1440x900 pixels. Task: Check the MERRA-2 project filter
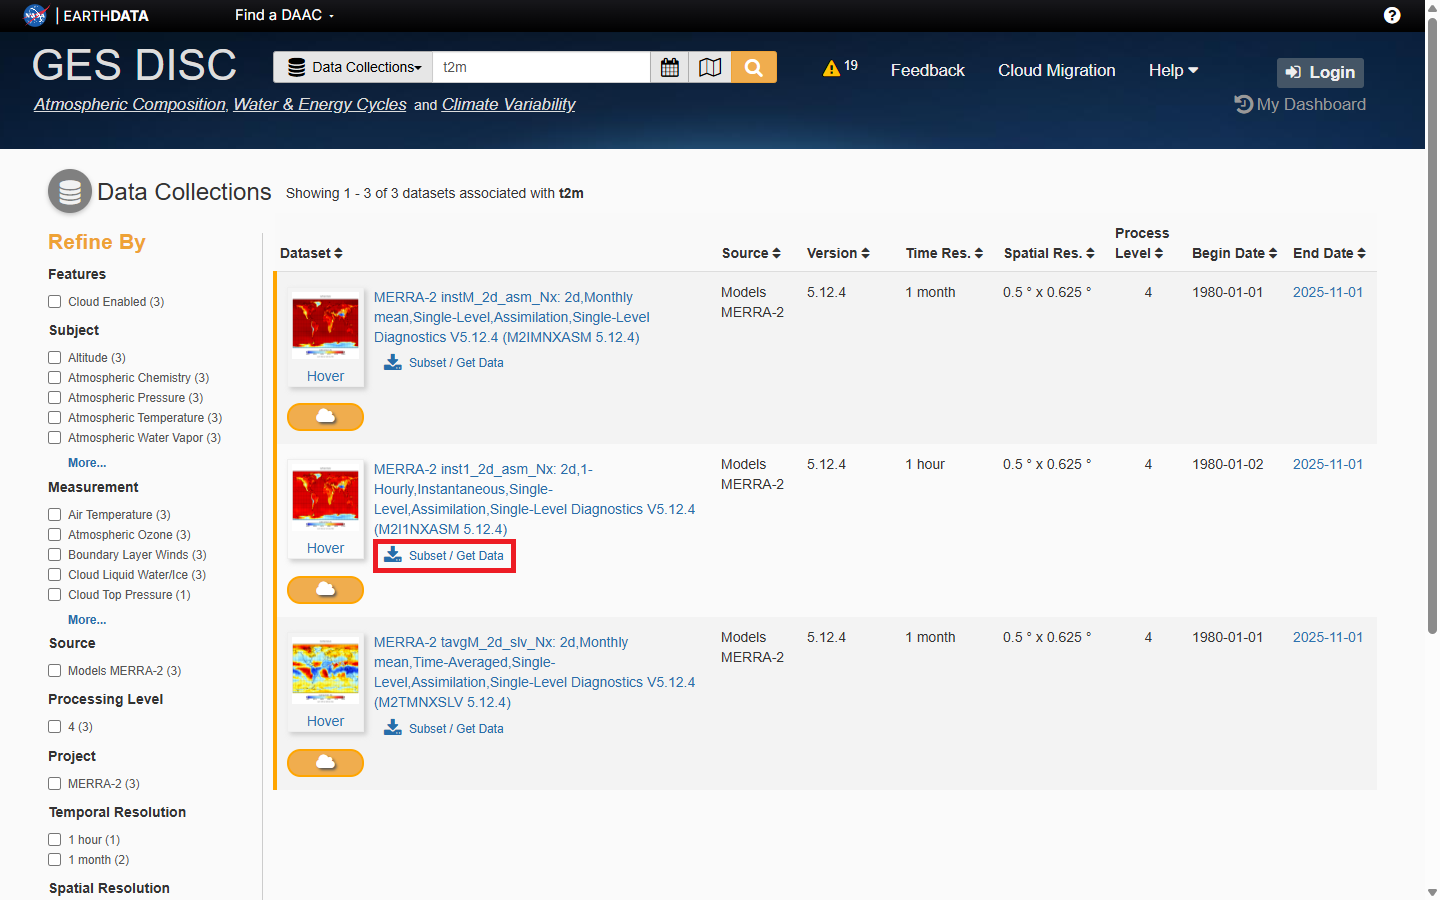(55, 783)
